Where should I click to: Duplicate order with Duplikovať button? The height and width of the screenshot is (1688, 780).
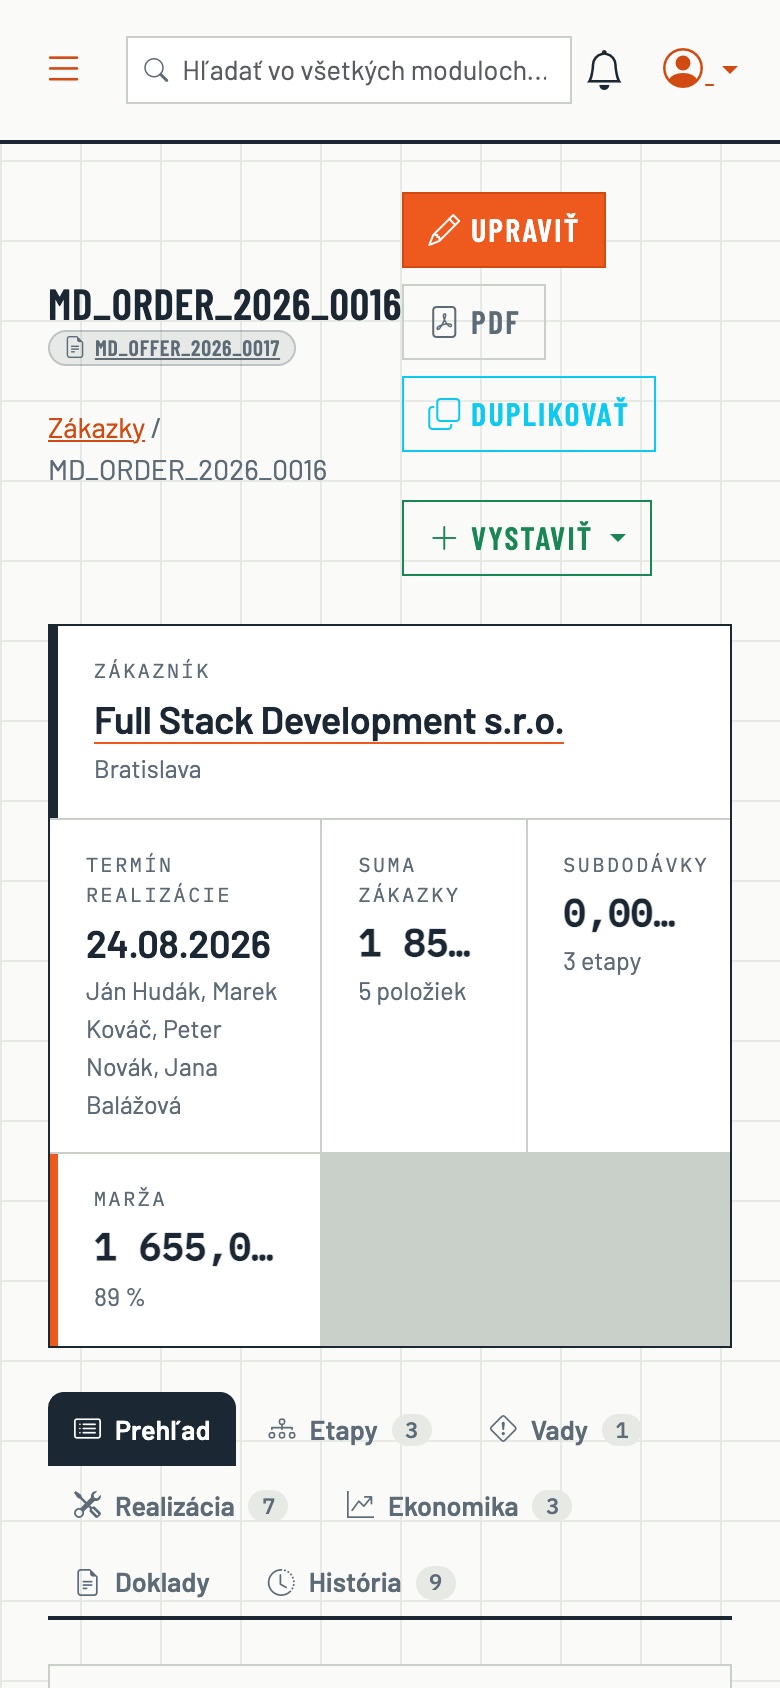click(529, 414)
